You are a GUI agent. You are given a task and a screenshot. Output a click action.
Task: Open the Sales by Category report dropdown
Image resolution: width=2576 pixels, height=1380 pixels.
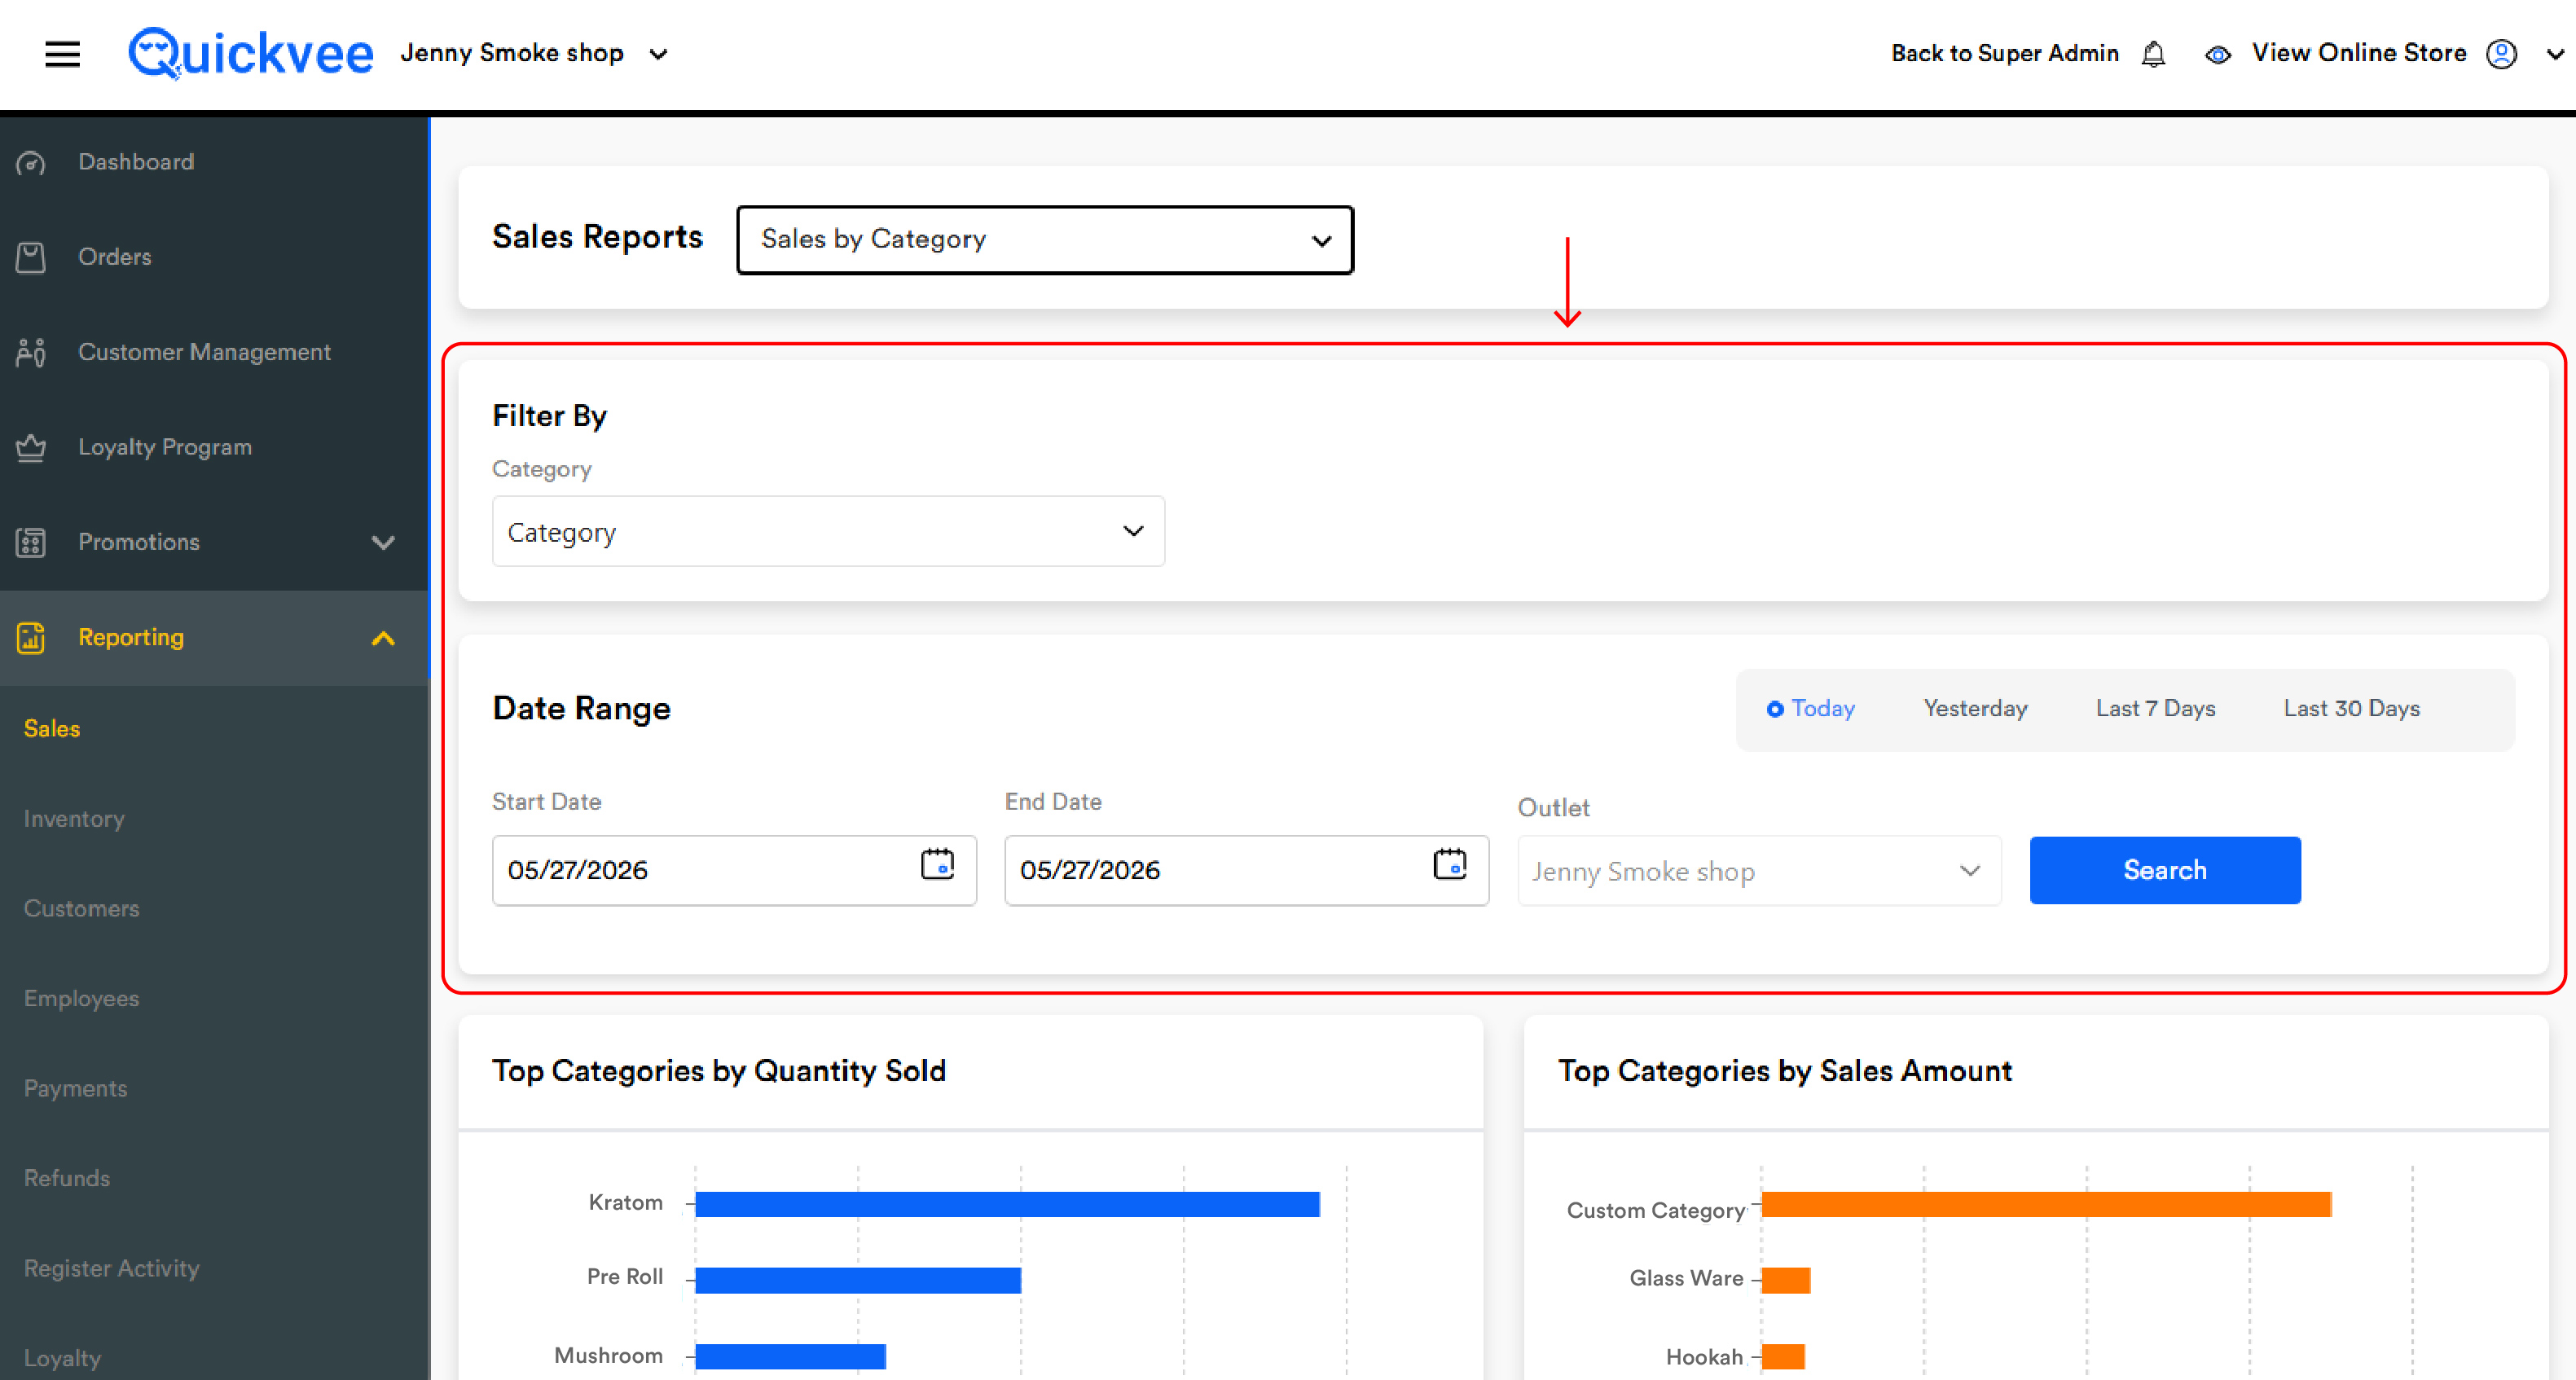(1045, 240)
